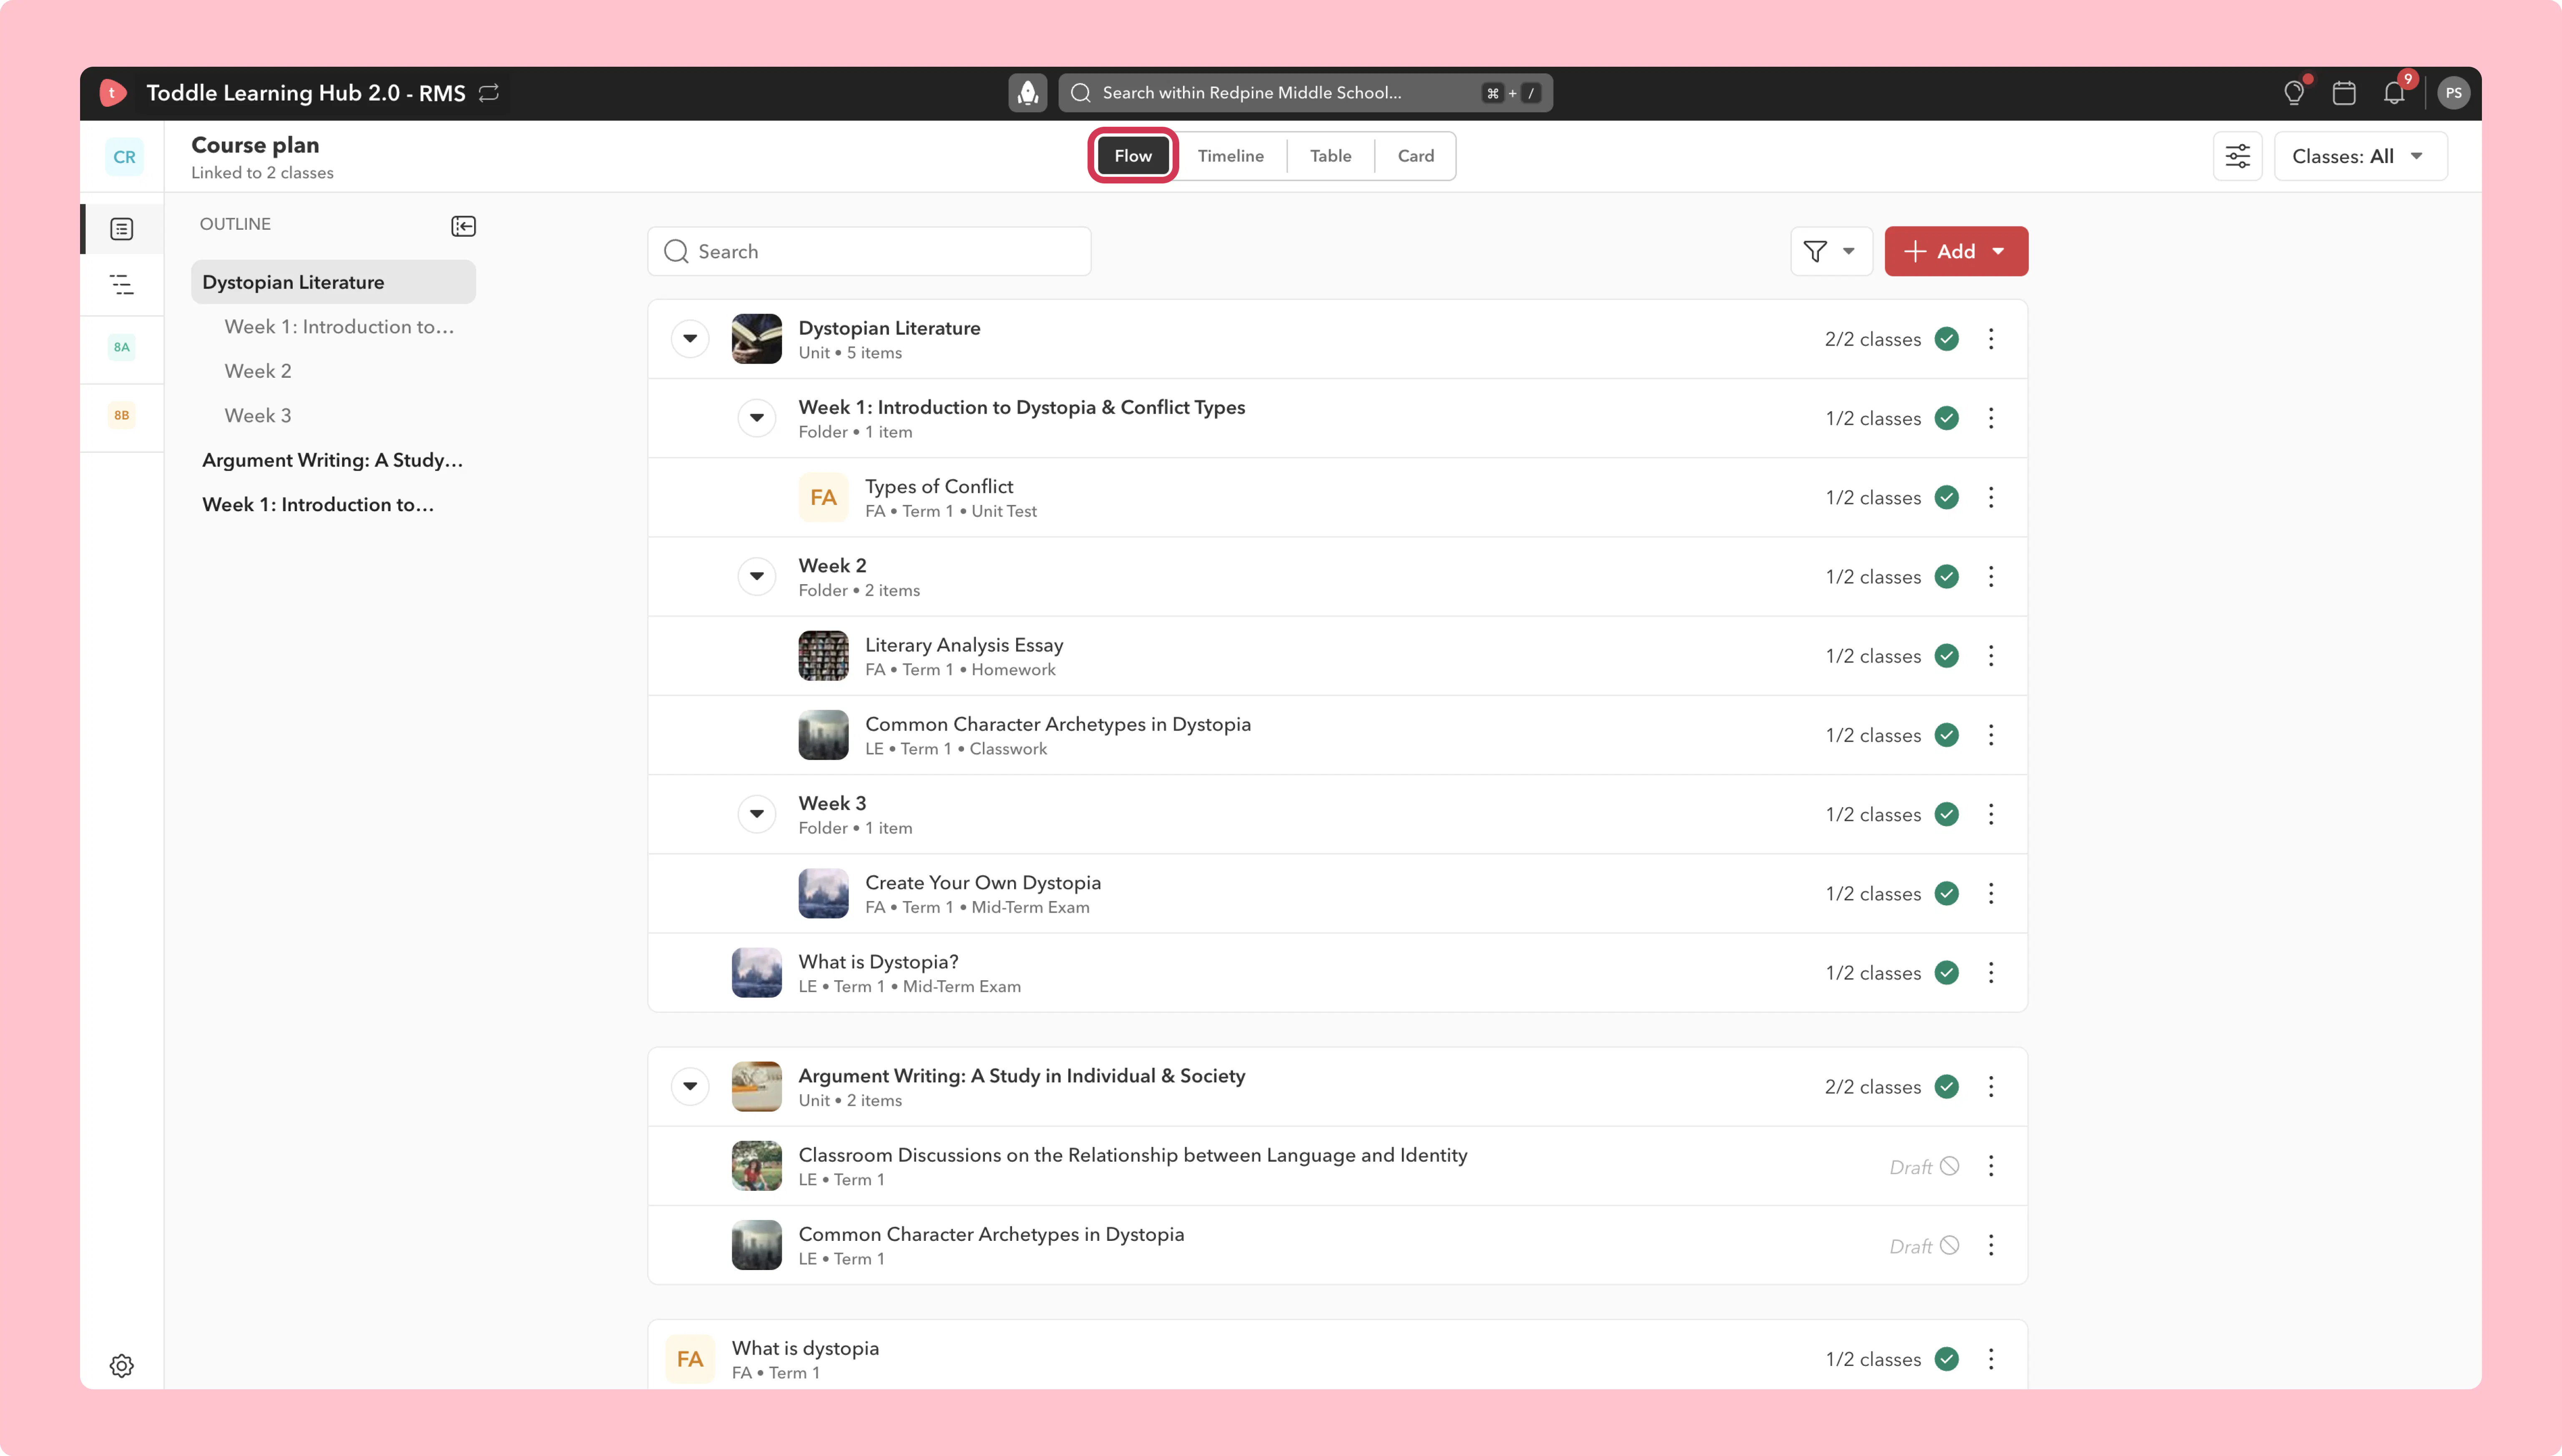Image resolution: width=2562 pixels, height=1456 pixels.
Task: Open more options for Types of Conflict
Action: point(1991,498)
